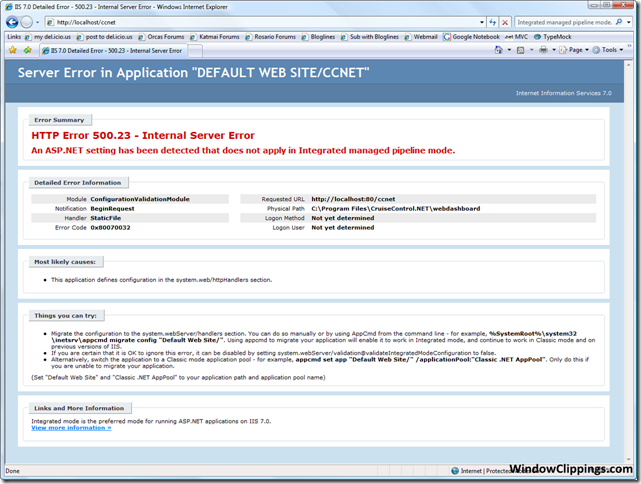Viewport: 641px width, 484px height.
Task: Click the empty New Tab button
Action: click(x=195, y=51)
